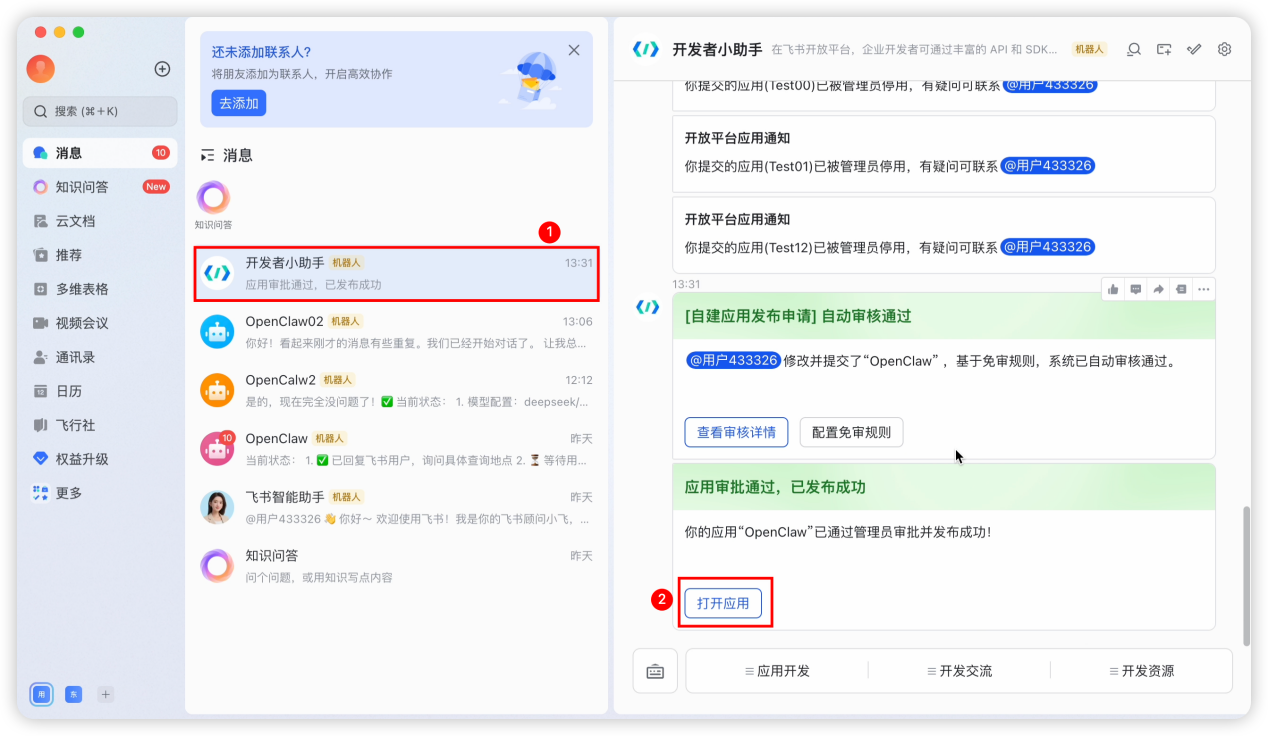
Task: Open 多维表格 from the sidebar
Action: pos(70,288)
